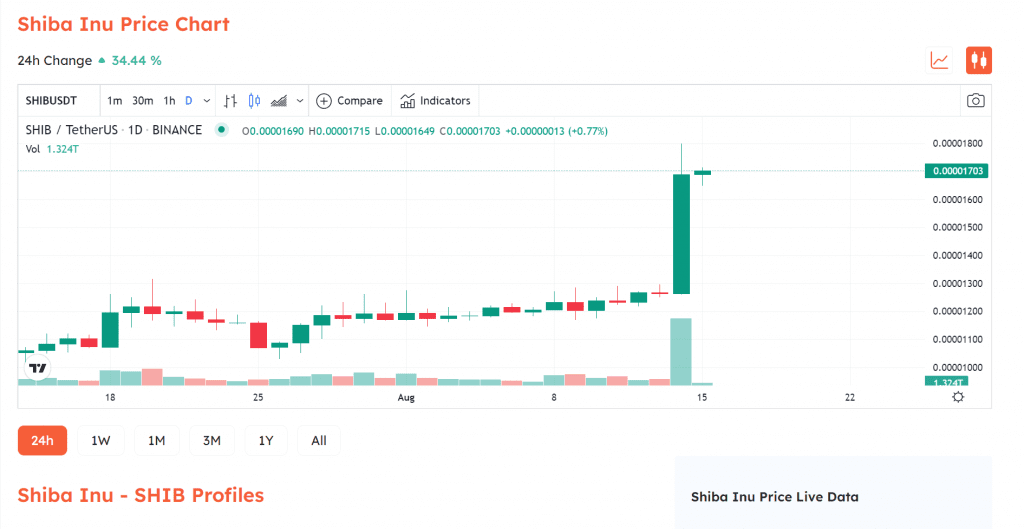Click Shiba Inu Price Live Data heading
The width and height of the screenshot is (1024, 529).
775,496
